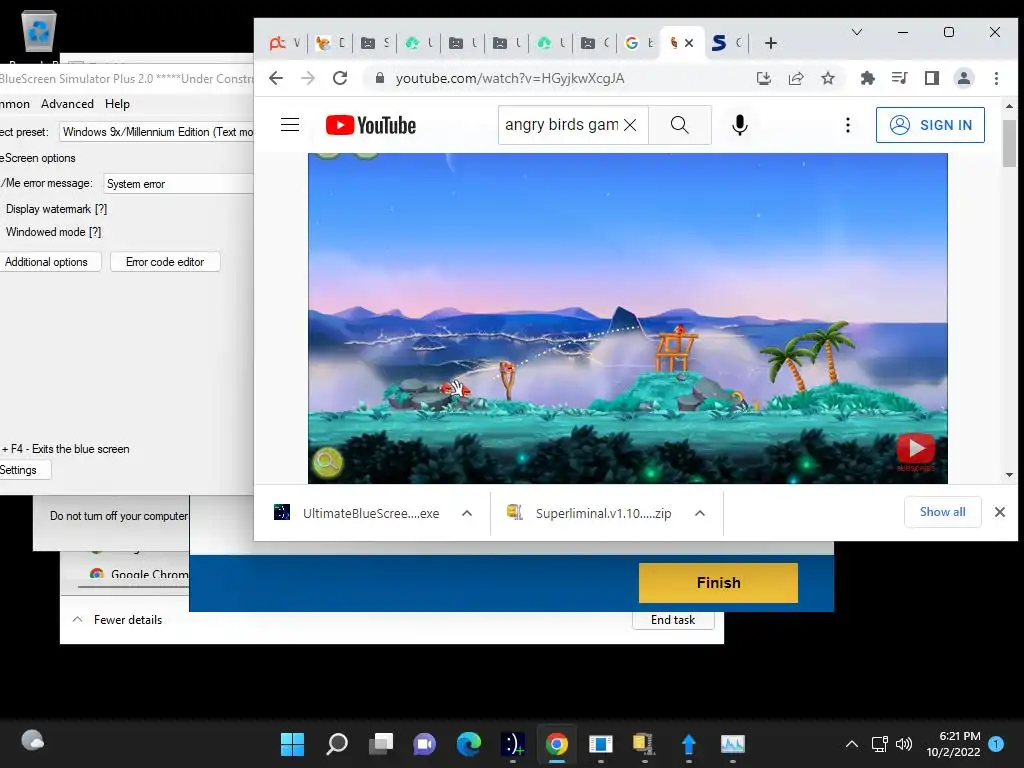
Task: Click the YouTube logo
Action: click(x=371, y=125)
